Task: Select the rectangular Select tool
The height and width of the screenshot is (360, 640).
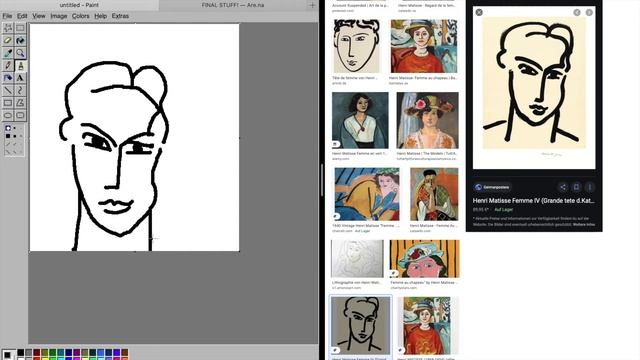Action: pos(20,28)
